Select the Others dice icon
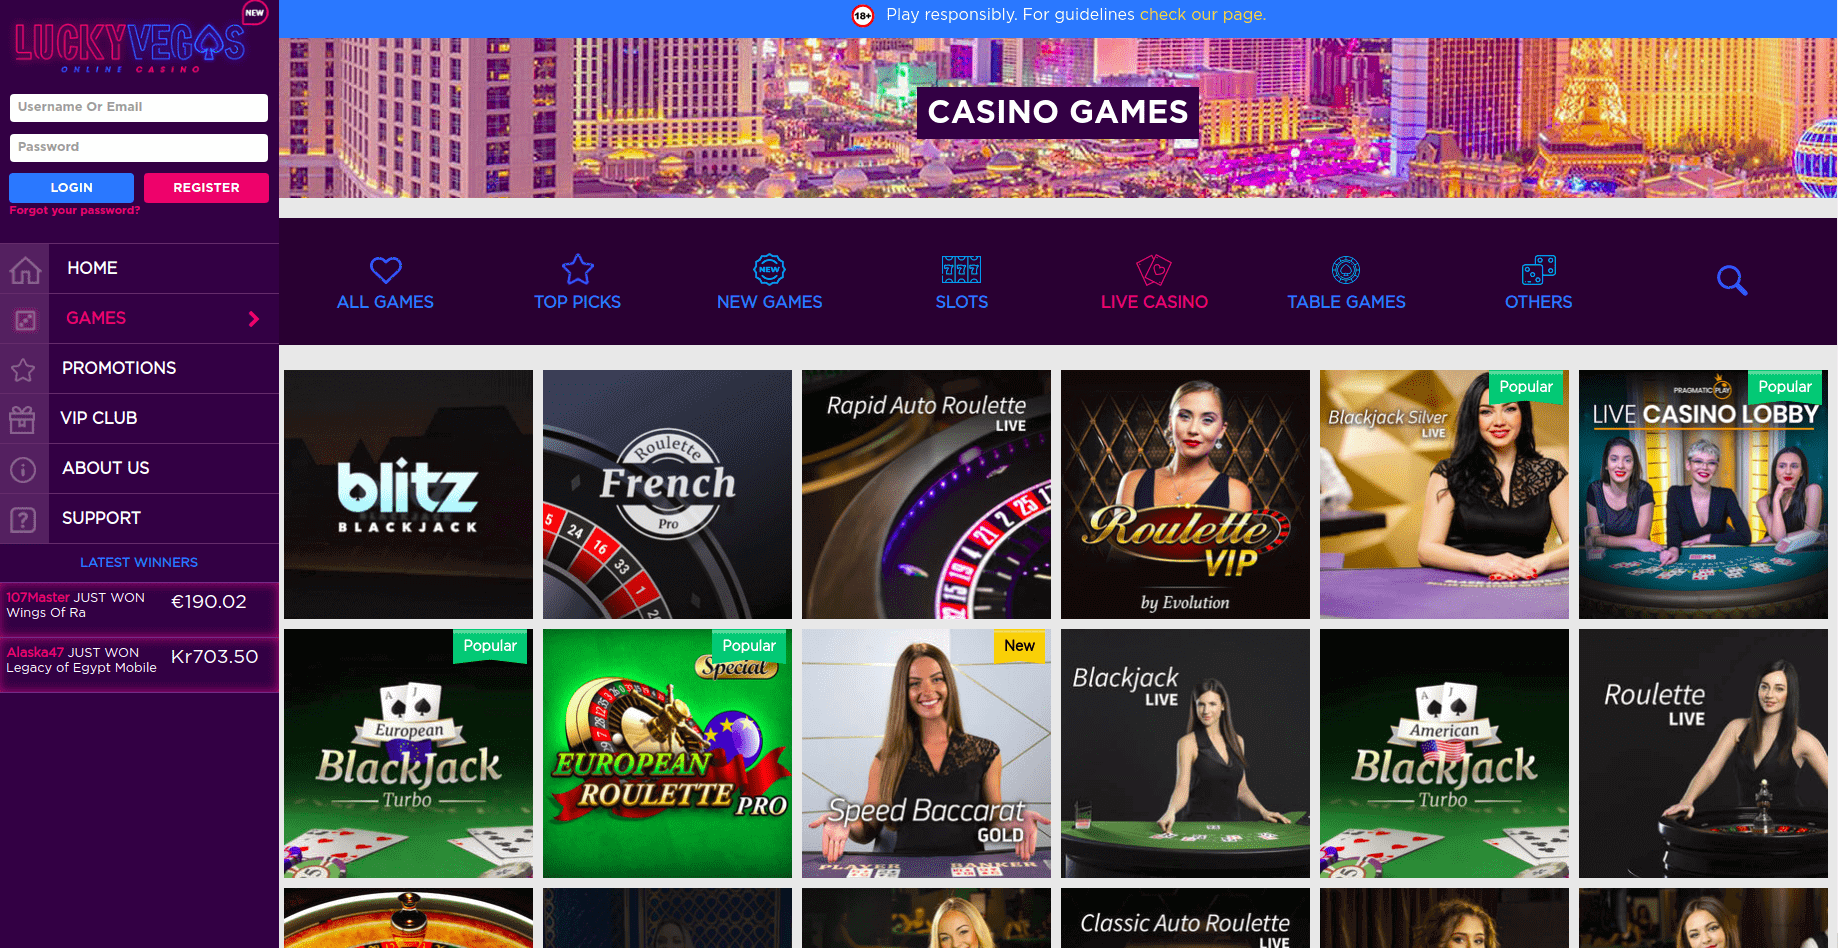1838x948 pixels. click(1538, 270)
